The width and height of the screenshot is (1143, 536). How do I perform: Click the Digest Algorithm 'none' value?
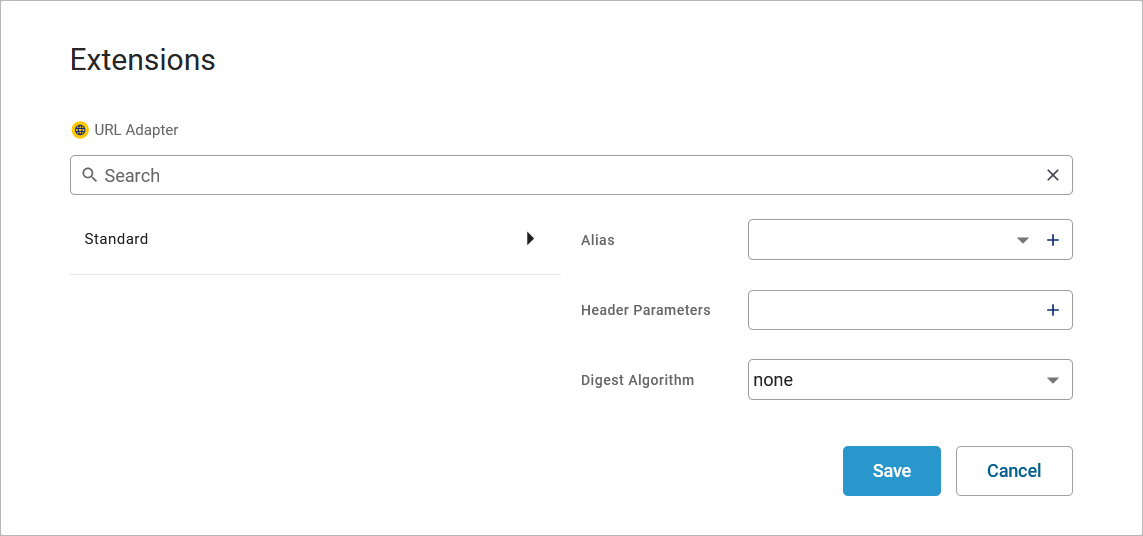point(773,380)
